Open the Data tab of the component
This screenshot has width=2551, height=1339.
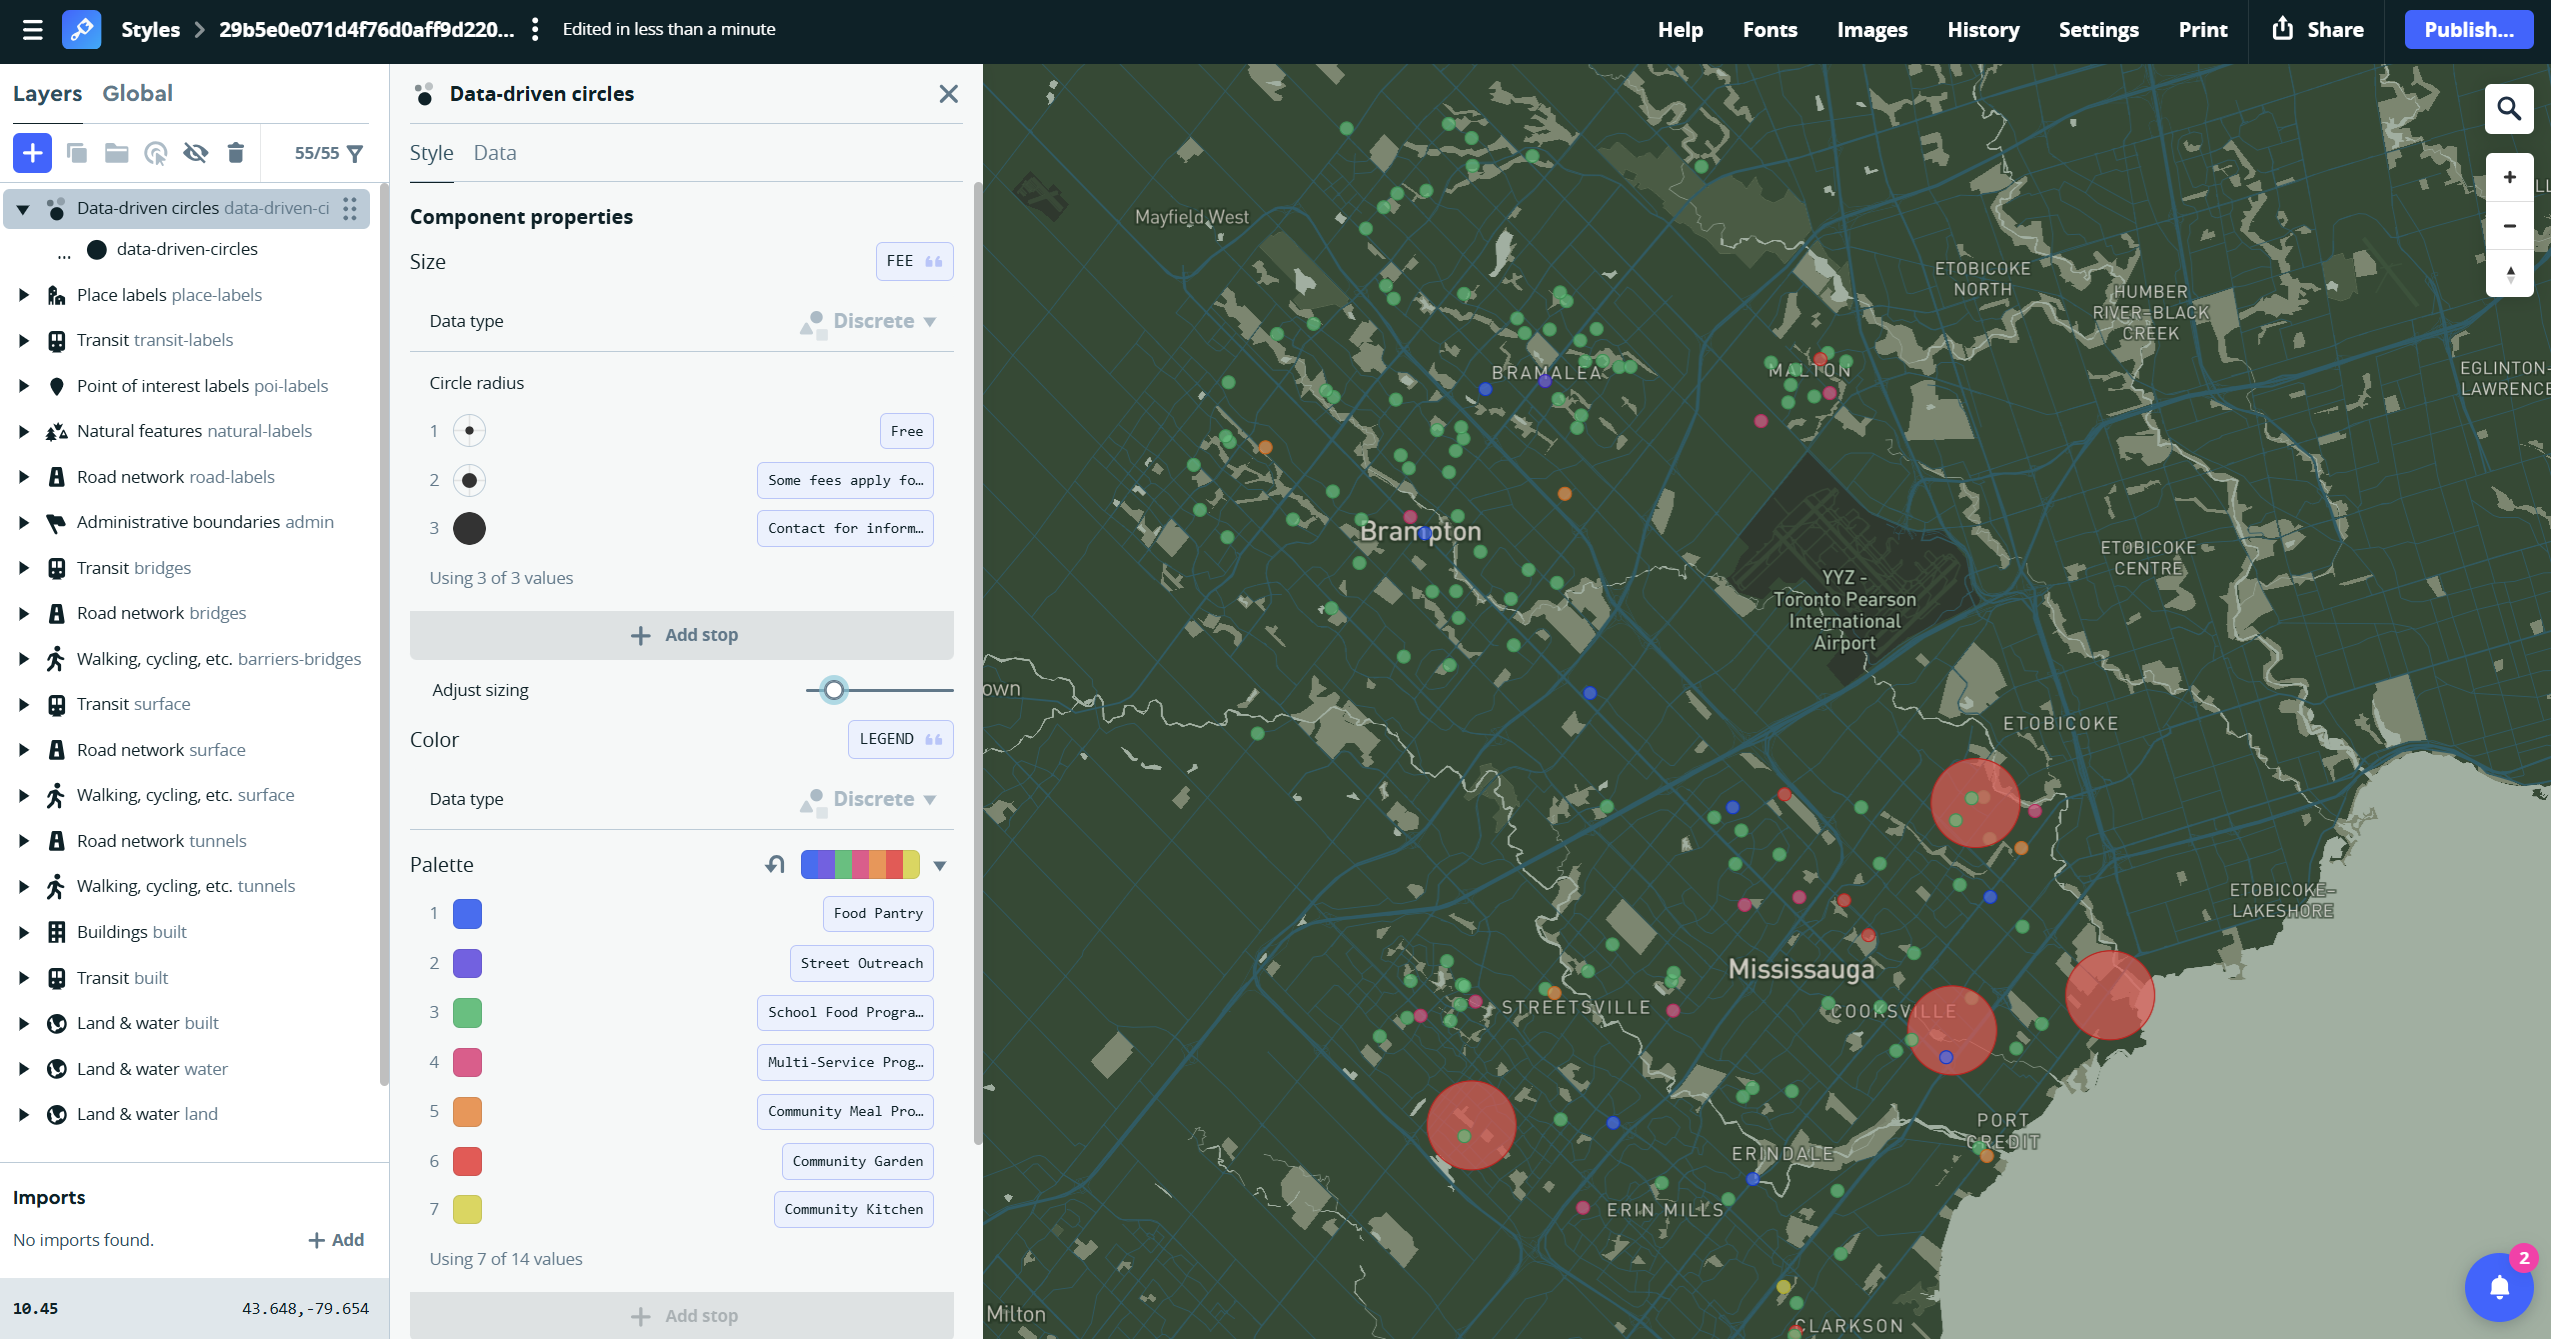tap(494, 153)
